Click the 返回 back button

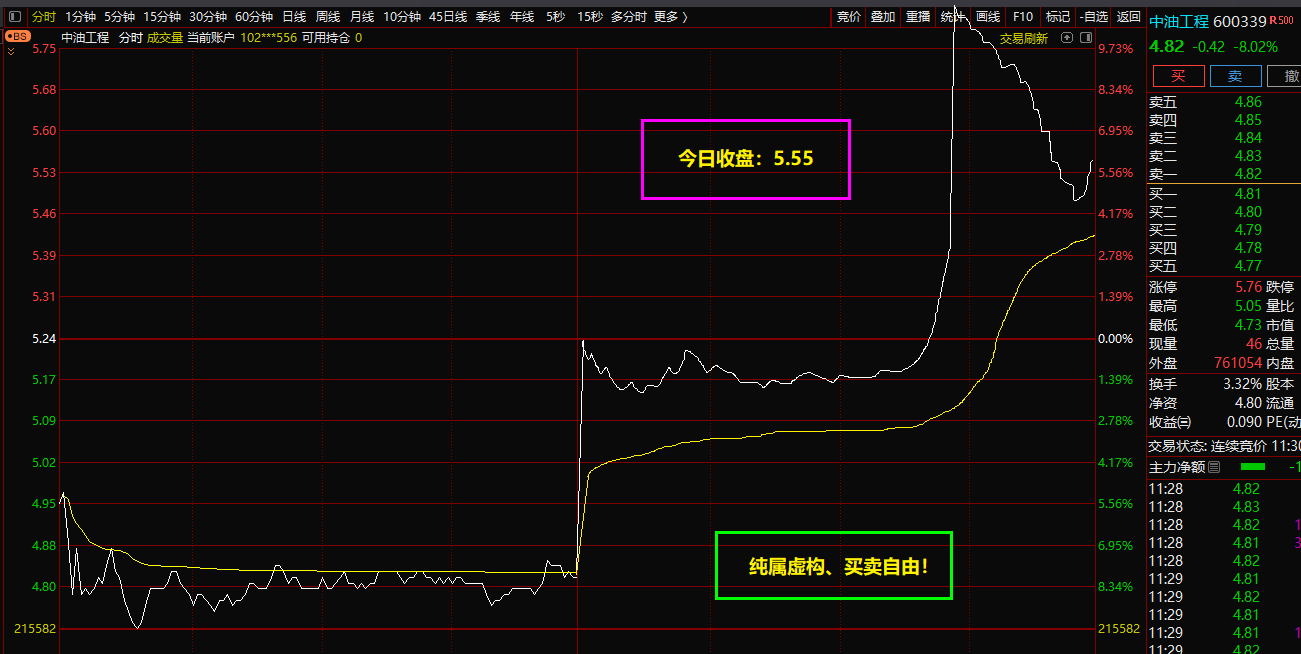click(x=1128, y=17)
